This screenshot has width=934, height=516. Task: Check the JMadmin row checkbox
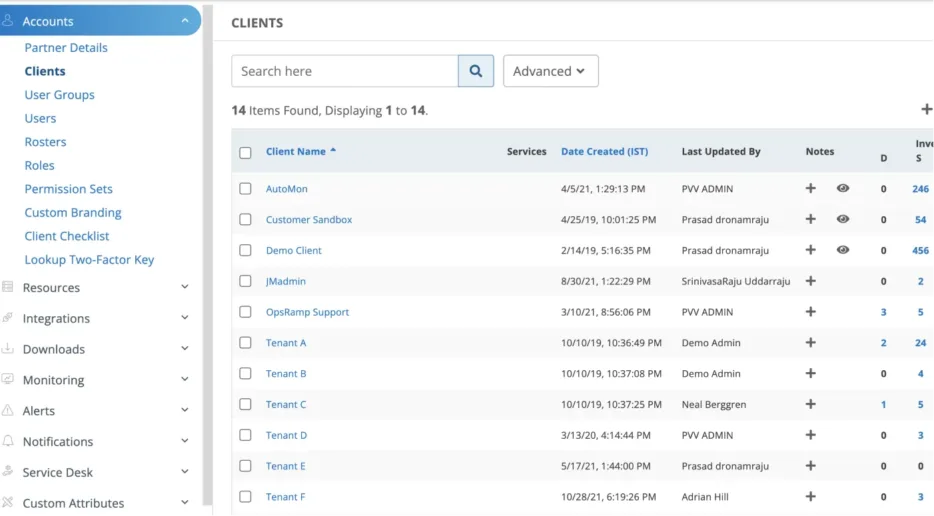click(x=245, y=281)
